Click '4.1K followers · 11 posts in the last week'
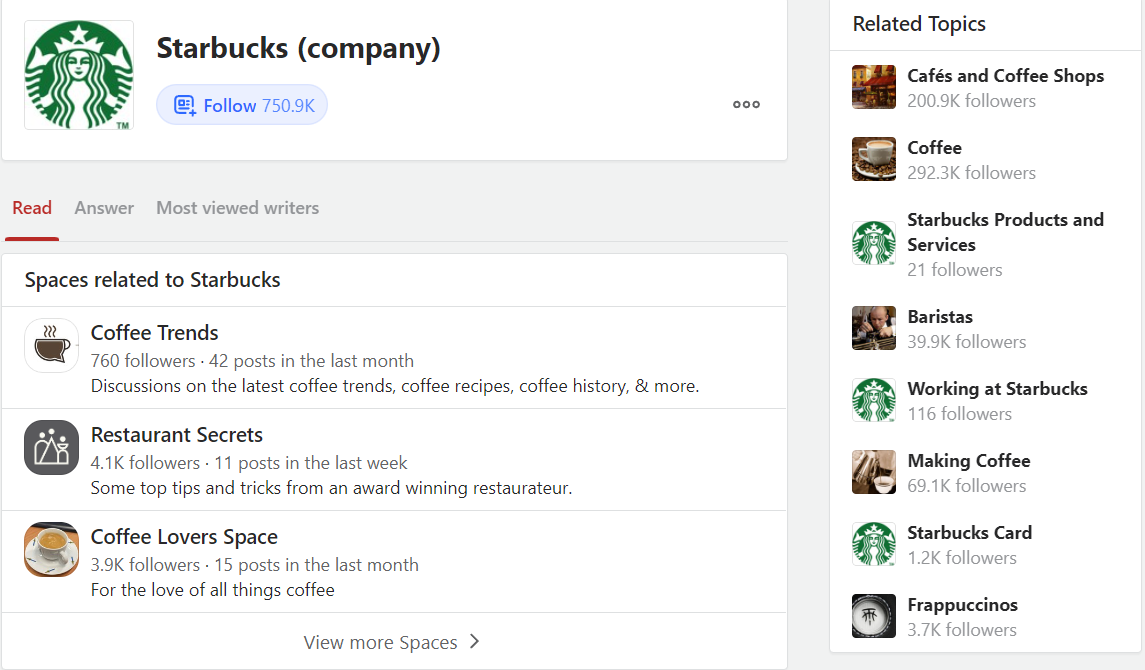The image size is (1145, 670). point(249,463)
